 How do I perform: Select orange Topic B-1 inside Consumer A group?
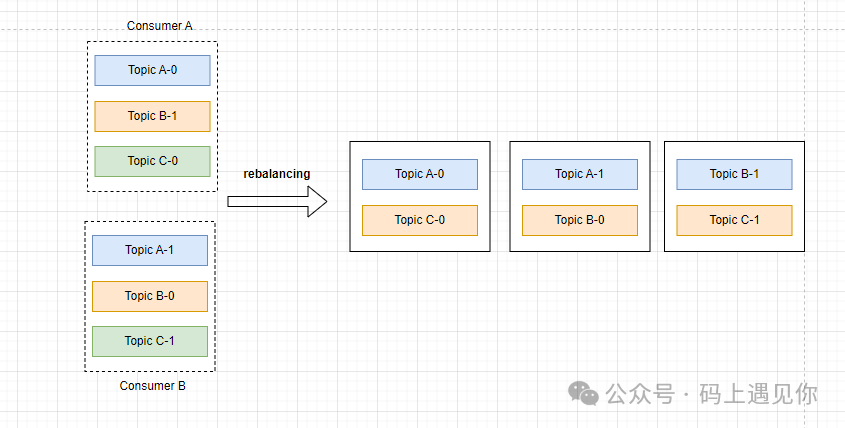click(153, 116)
